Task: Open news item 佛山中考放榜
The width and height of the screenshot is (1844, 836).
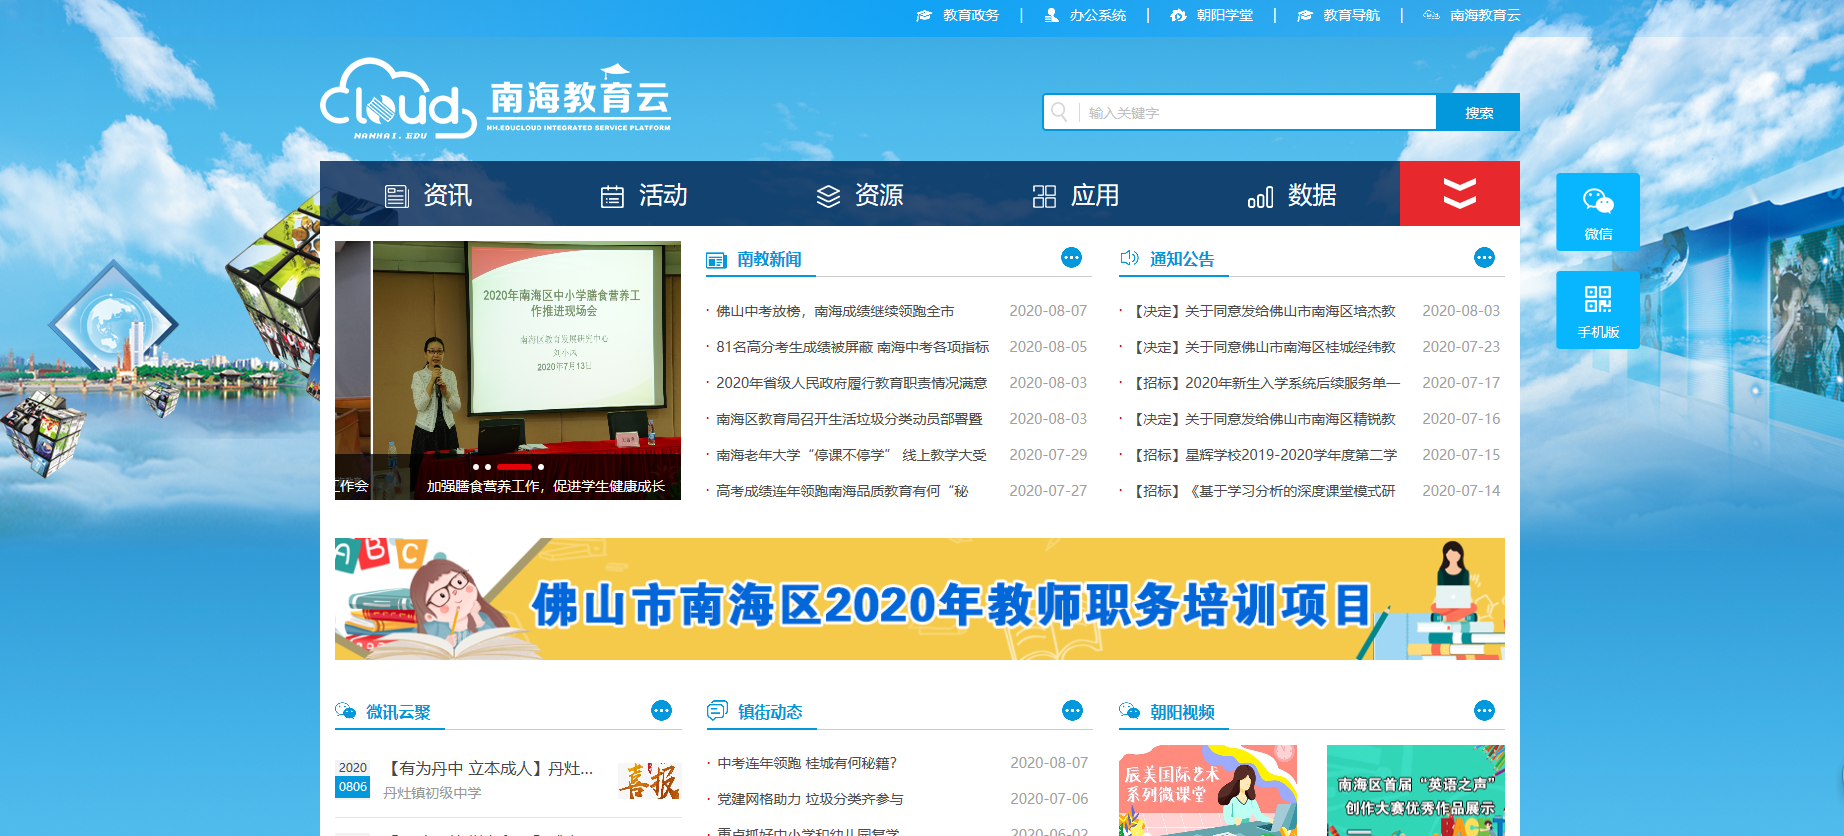Action: pyautogui.click(x=835, y=311)
